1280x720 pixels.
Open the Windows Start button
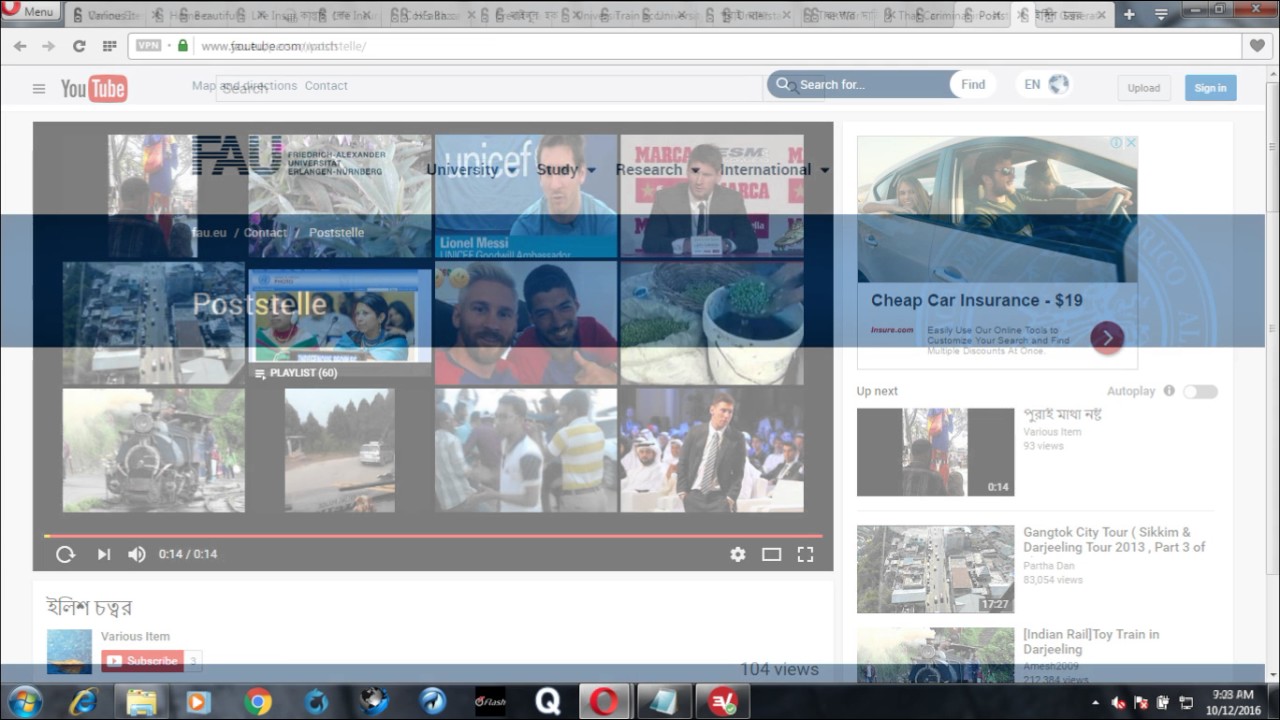pyautogui.click(x=24, y=702)
